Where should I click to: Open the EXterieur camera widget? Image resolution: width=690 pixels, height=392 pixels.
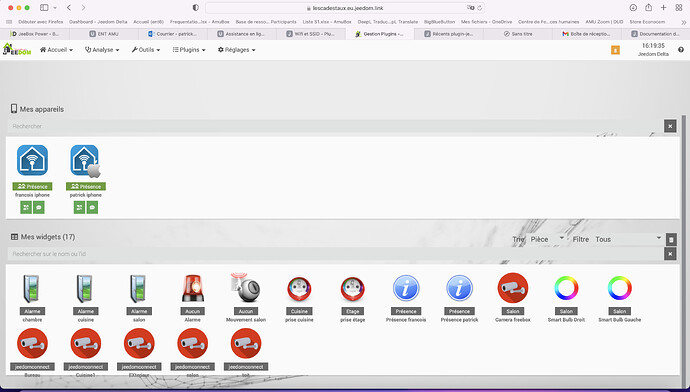click(139, 343)
